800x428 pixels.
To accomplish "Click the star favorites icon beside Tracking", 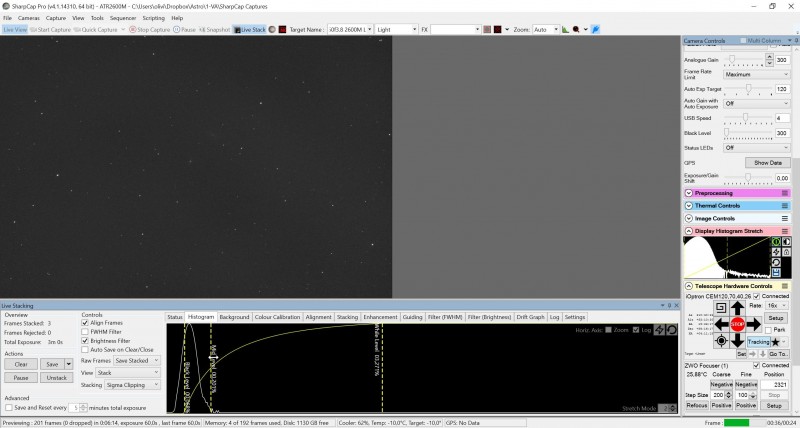I will (x=776, y=342).
